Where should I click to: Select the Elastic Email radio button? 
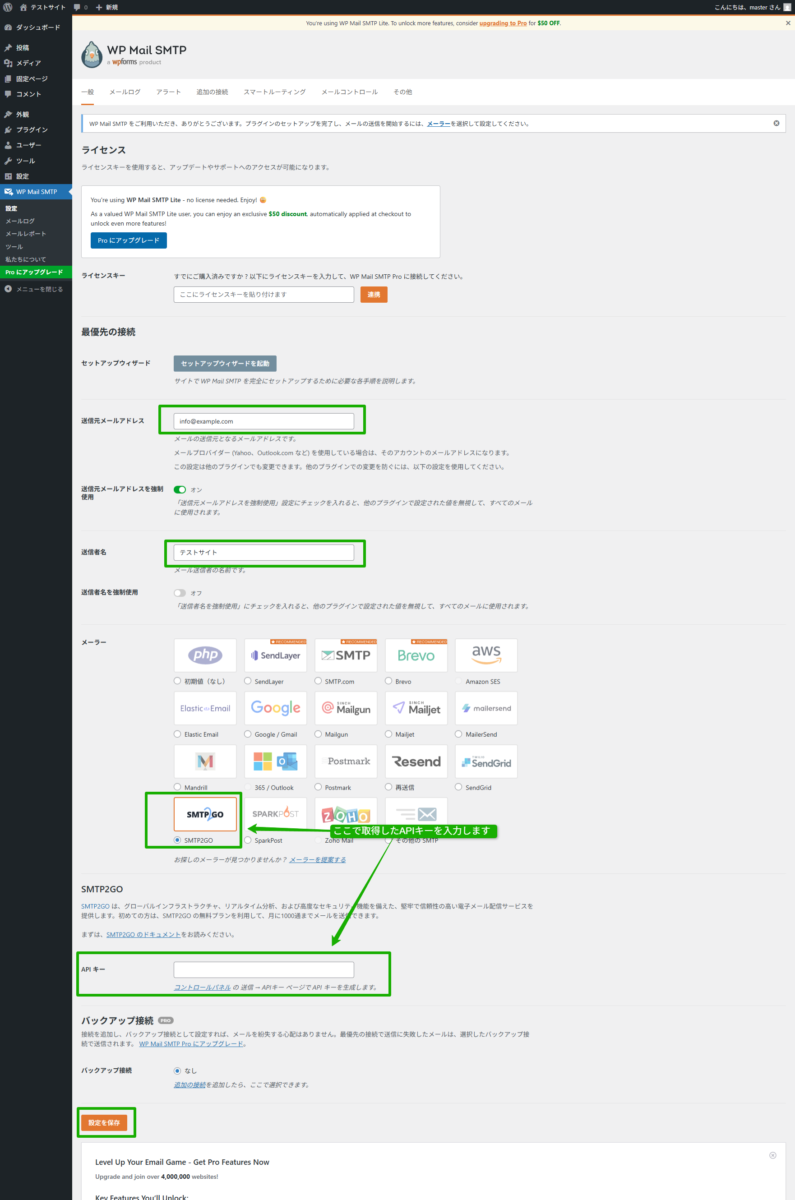pyautogui.click(x=178, y=734)
